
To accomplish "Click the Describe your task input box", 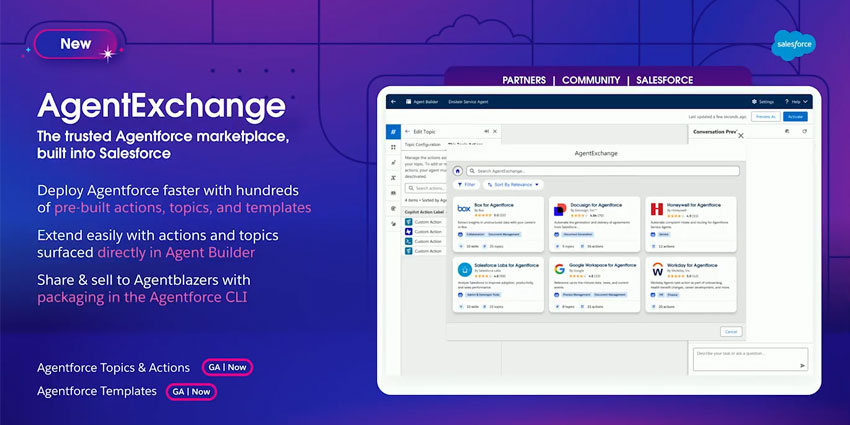I will tap(750, 359).
